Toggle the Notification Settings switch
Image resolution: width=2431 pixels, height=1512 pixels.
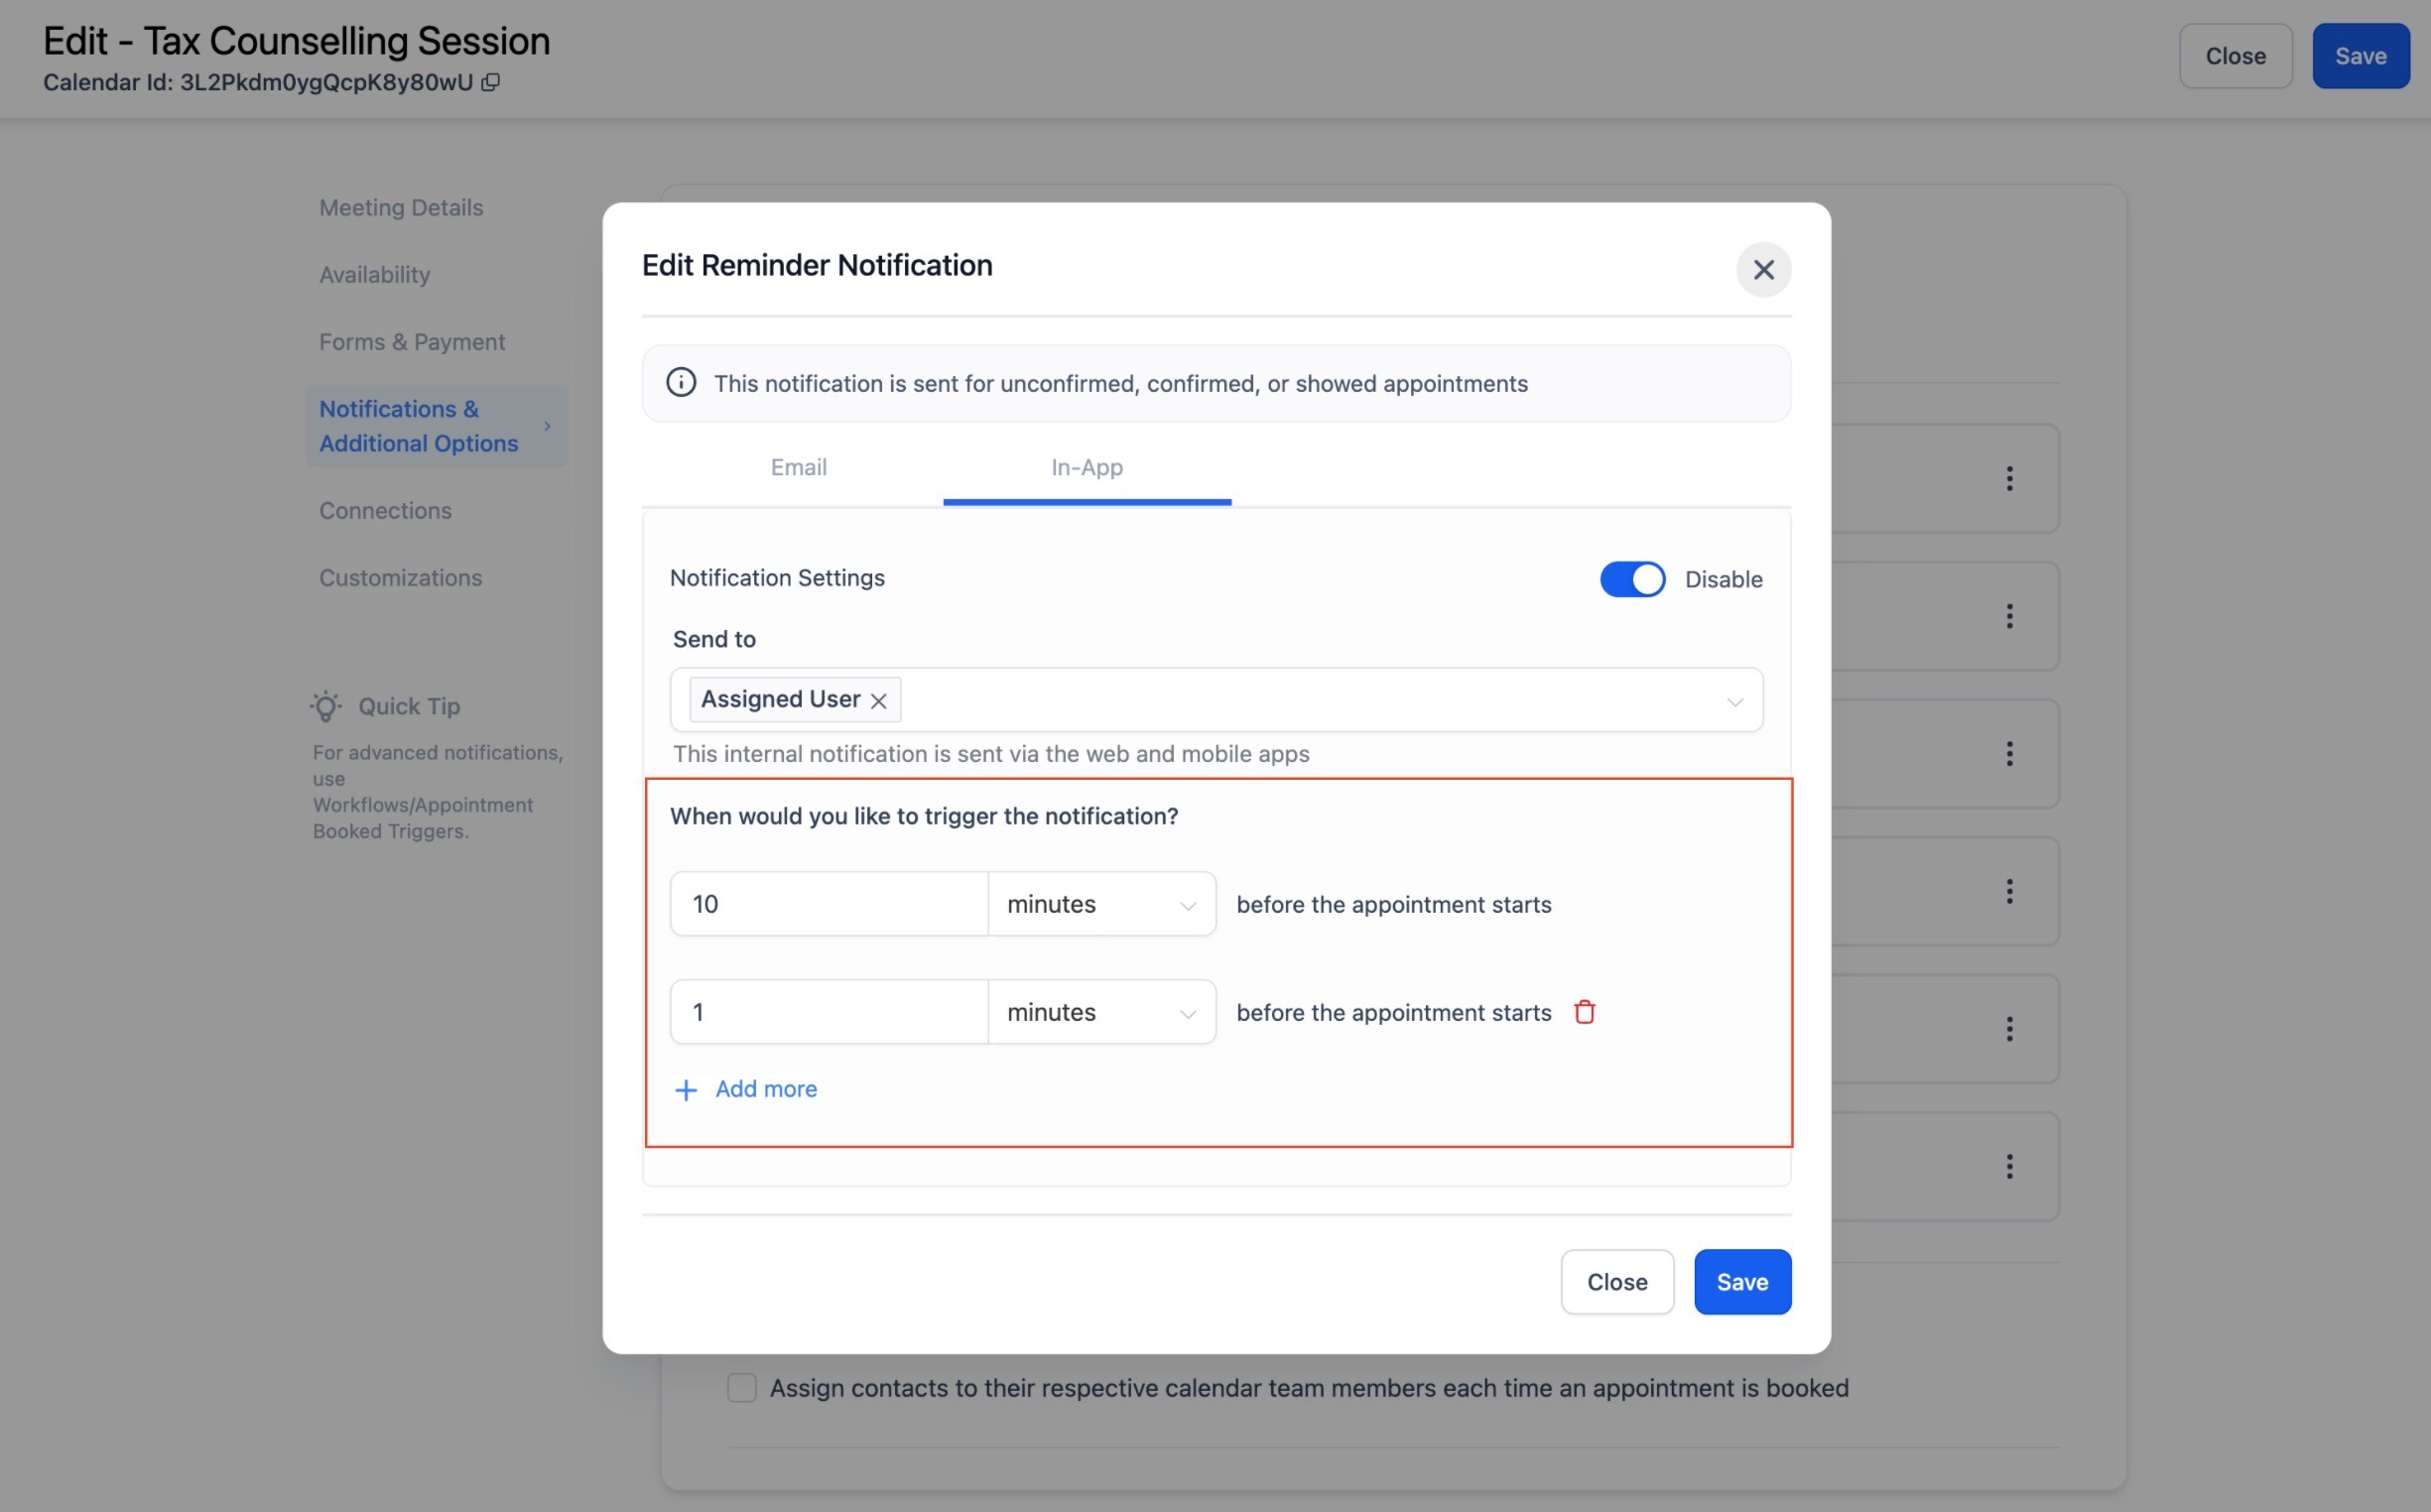click(x=1632, y=579)
